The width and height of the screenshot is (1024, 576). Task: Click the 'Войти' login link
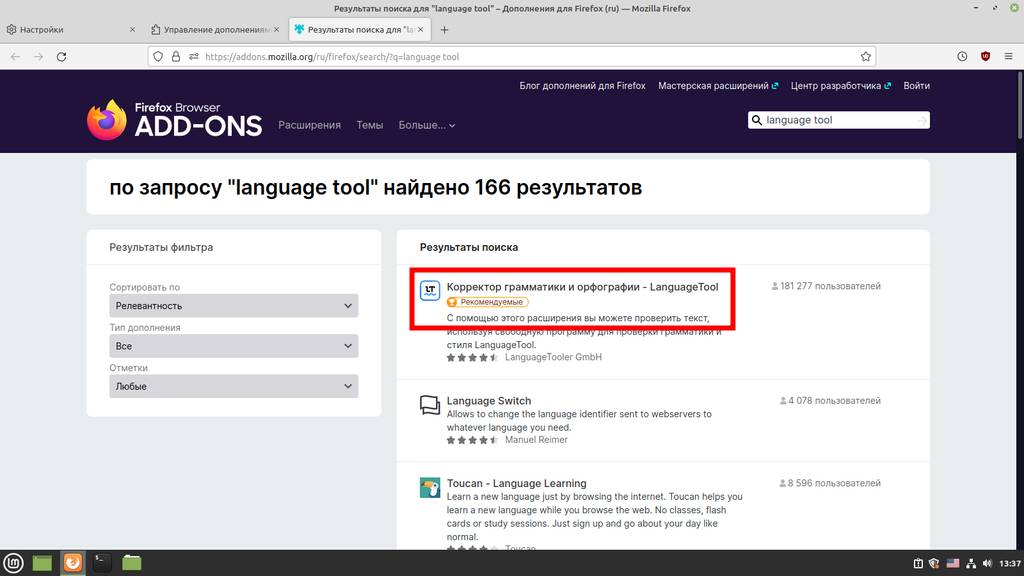916,86
